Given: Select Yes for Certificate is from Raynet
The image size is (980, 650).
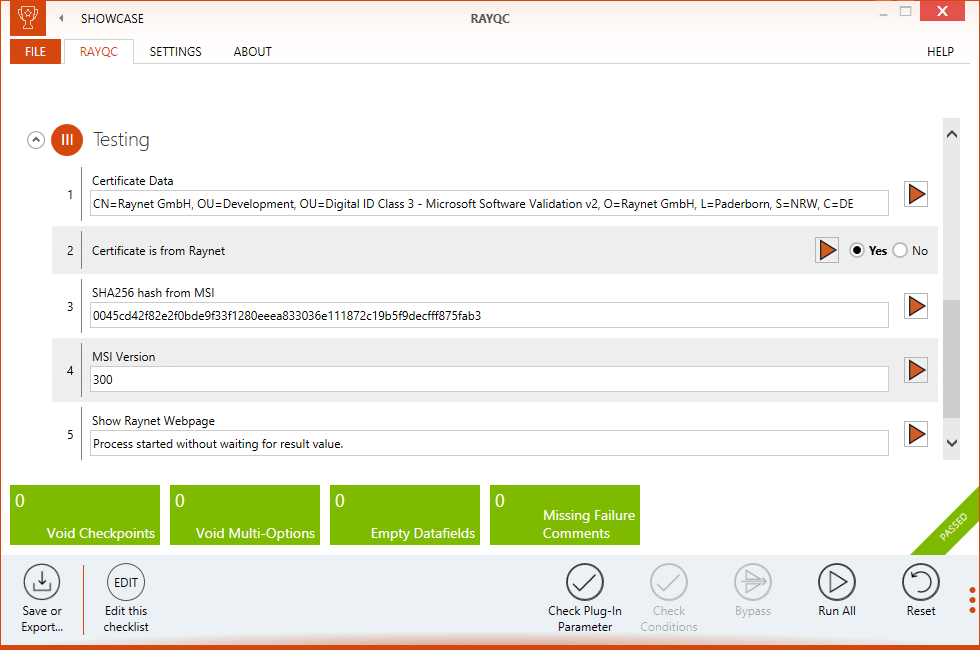Looking at the screenshot, I should (x=857, y=250).
